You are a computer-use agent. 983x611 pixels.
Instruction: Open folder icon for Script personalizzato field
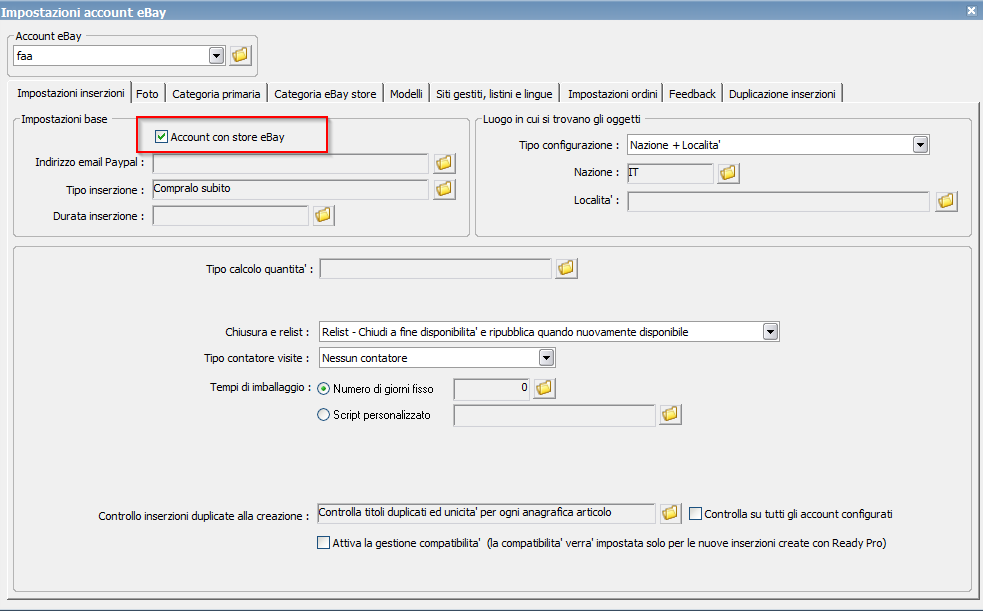[670, 415]
